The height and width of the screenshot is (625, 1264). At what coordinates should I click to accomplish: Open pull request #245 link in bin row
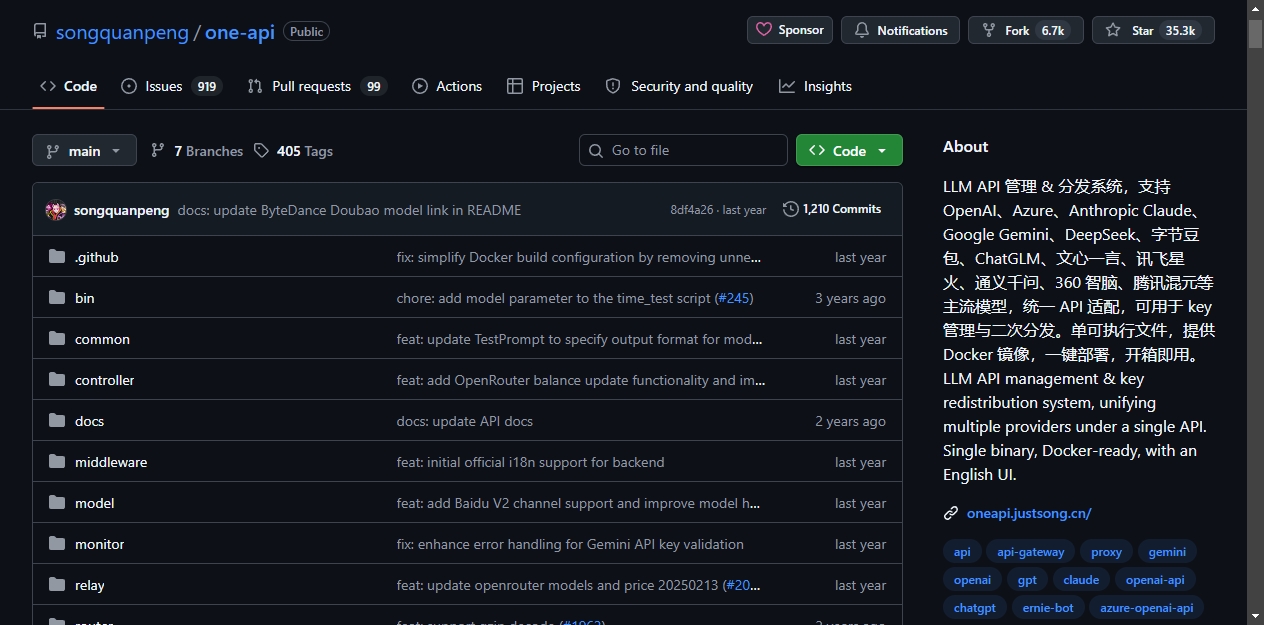pyautogui.click(x=734, y=298)
